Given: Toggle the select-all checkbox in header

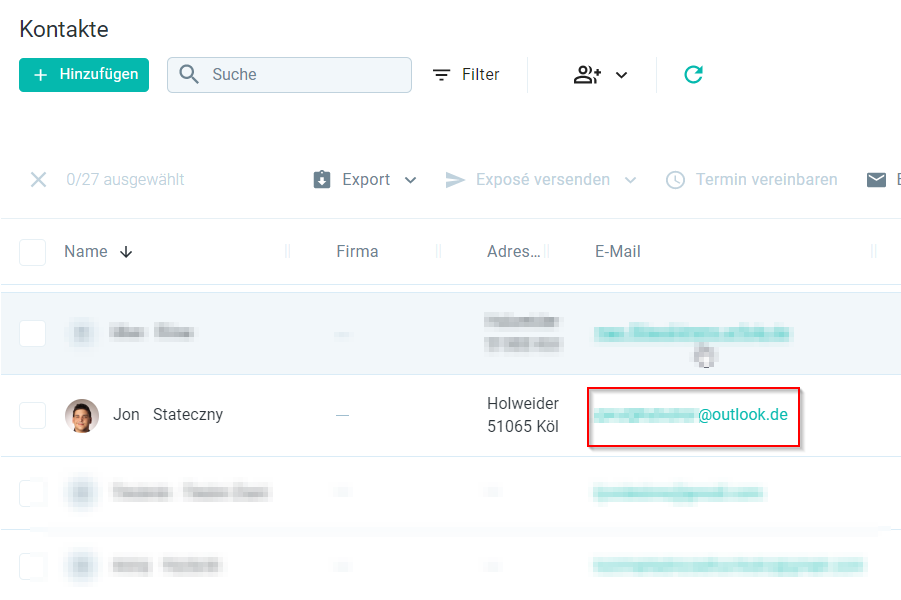Looking at the screenshot, I should pos(33,252).
